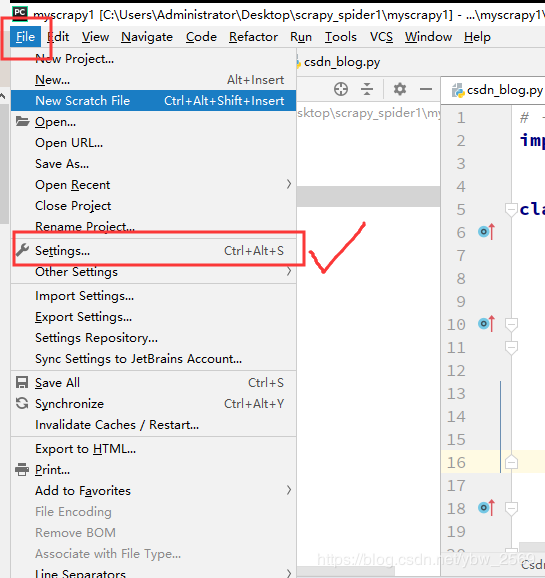Screen dimensions: 545x578
Task: Expand the Other Settings submenu
Action: click(x=289, y=271)
